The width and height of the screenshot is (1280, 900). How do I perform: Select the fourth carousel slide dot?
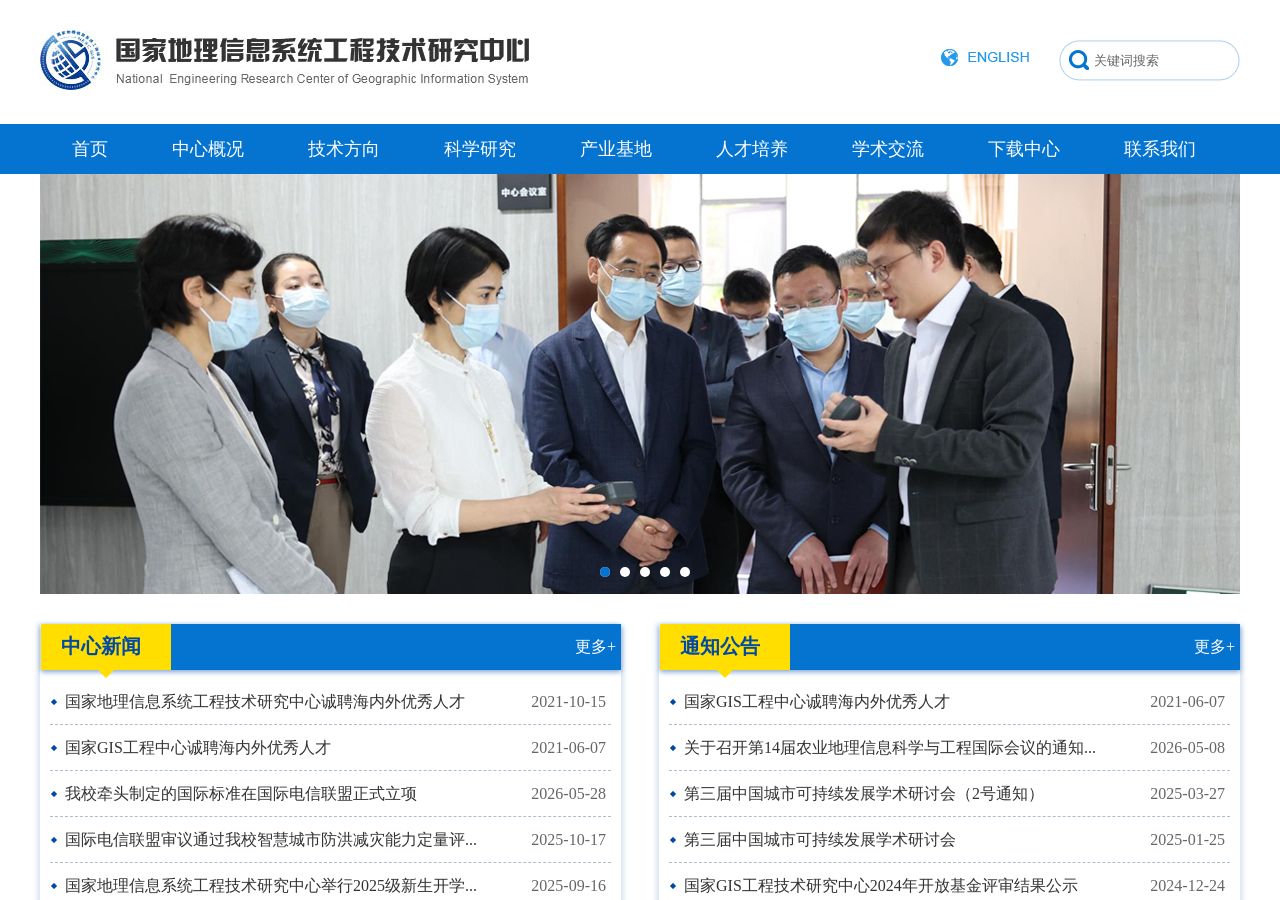(665, 572)
